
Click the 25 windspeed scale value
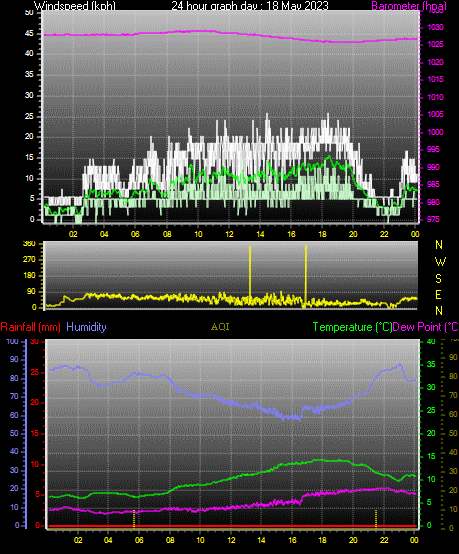click(x=29, y=116)
